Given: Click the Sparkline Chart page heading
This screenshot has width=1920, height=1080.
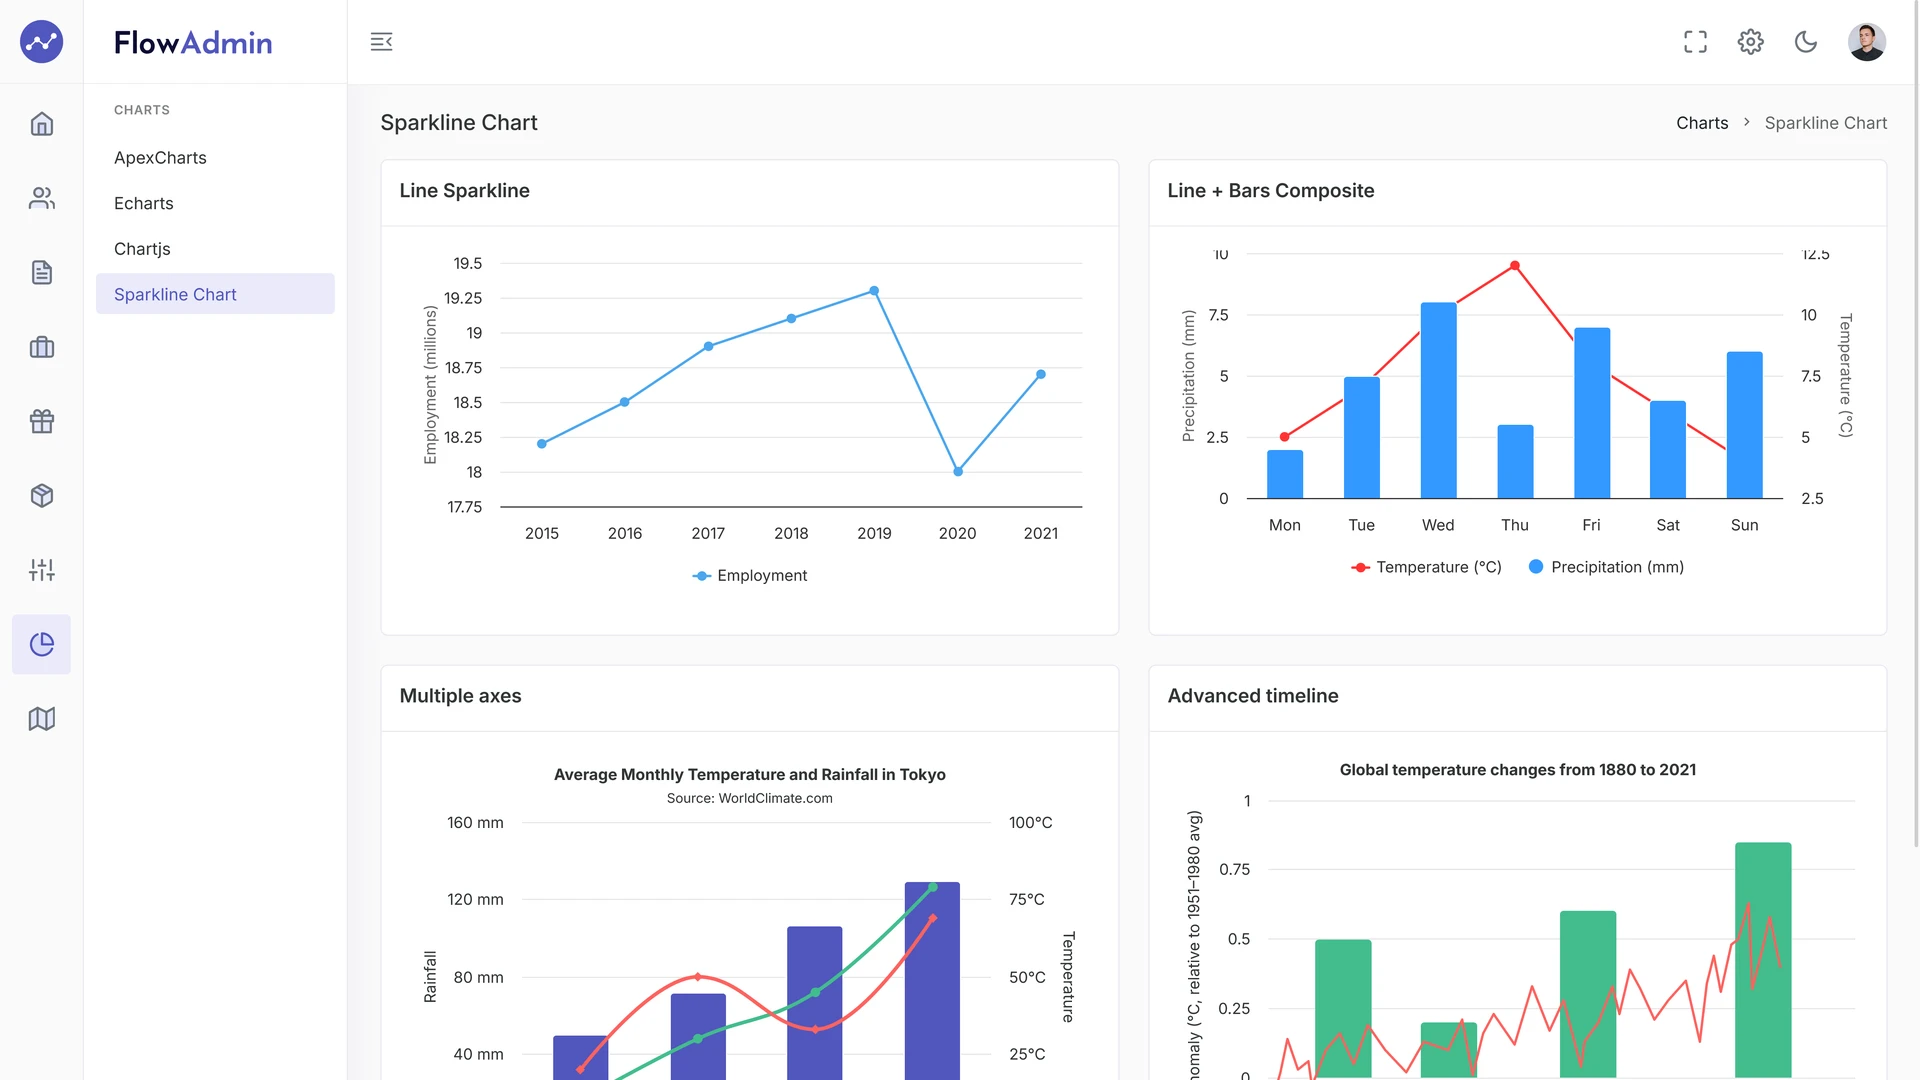Looking at the screenshot, I should coord(459,122).
